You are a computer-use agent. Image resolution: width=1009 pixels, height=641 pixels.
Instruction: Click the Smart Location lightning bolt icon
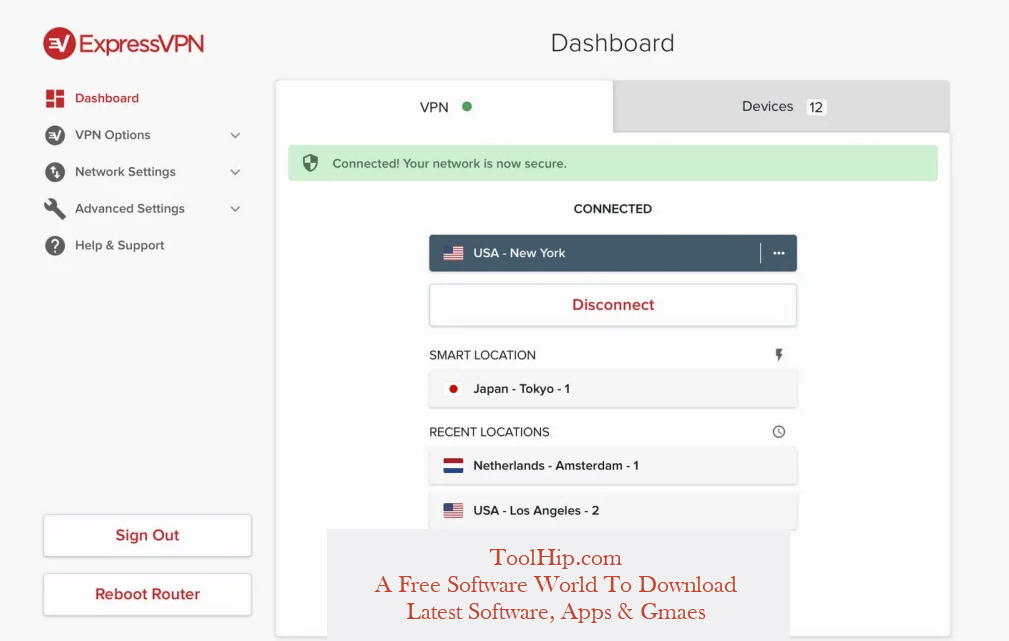(779, 355)
